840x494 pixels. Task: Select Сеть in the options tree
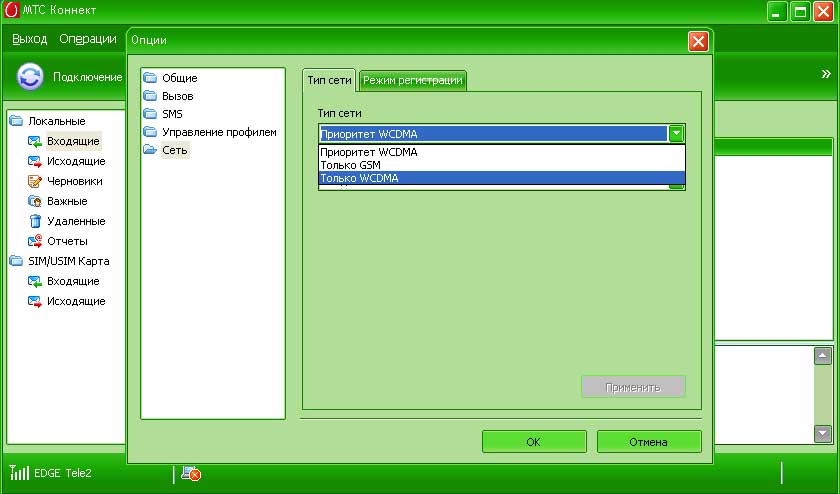tap(175, 150)
